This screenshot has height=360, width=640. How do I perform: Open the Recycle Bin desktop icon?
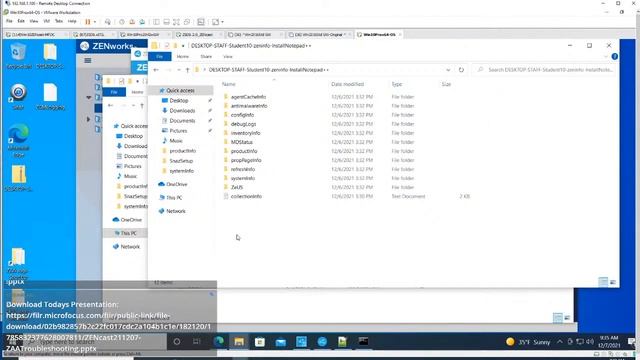[18, 56]
